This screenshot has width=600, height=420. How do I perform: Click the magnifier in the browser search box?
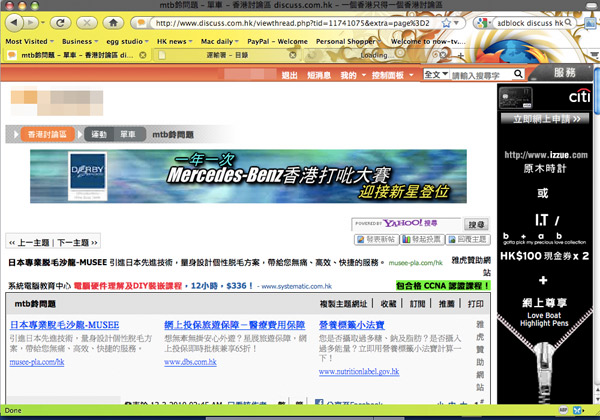[568, 23]
